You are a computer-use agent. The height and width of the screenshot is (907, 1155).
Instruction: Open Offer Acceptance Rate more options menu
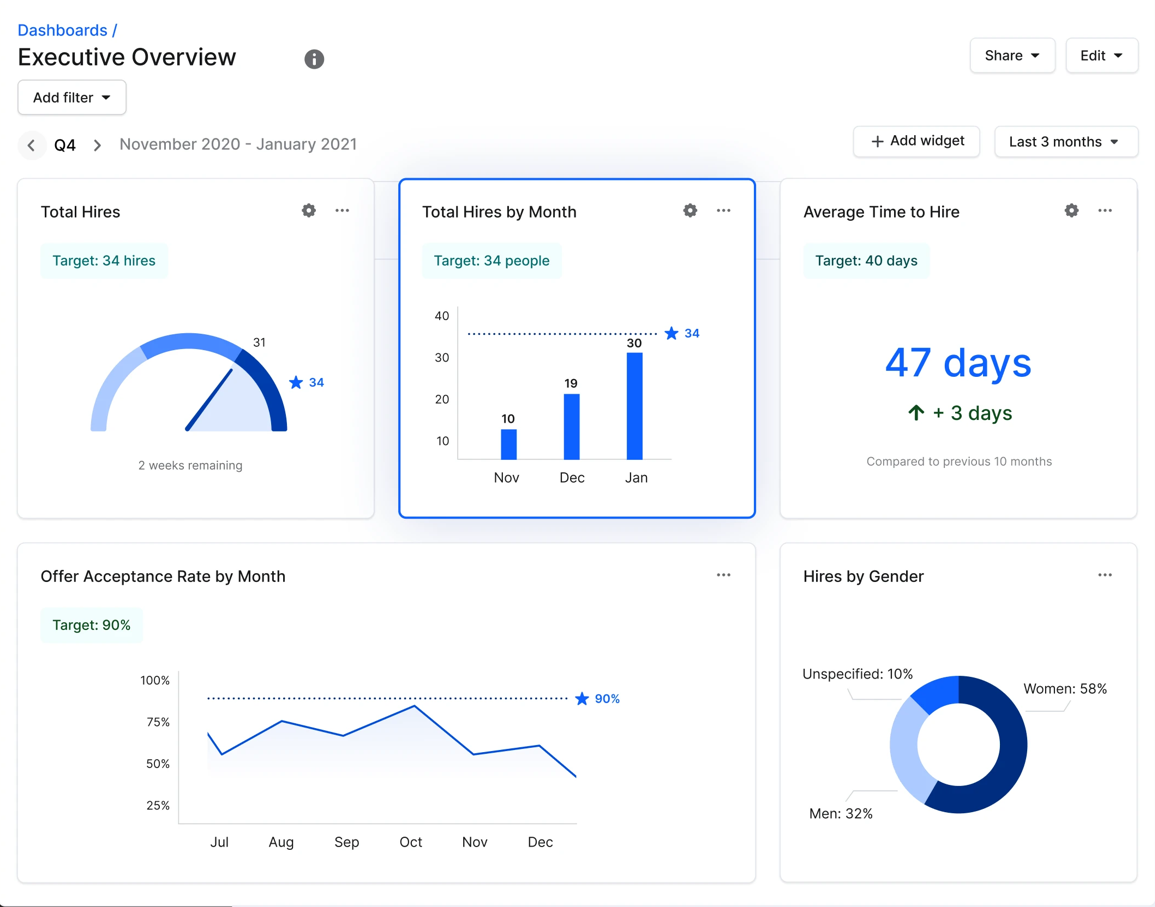point(724,575)
